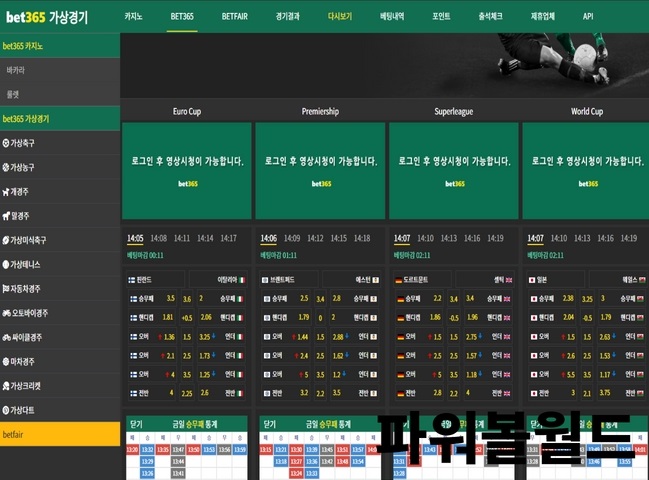Pick Premiership under odds 2.88
The image size is (649, 480).
pyautogui.click(x=355, y=336)
